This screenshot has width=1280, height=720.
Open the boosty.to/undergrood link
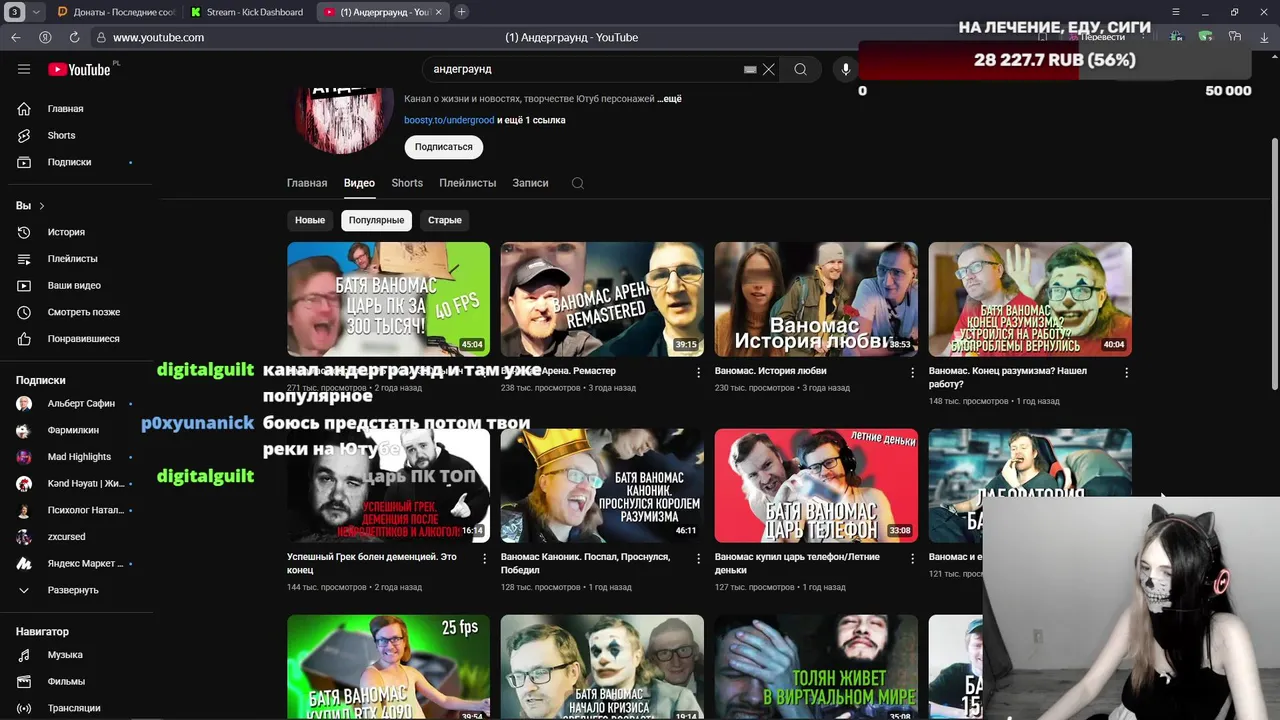coord(449,120)
